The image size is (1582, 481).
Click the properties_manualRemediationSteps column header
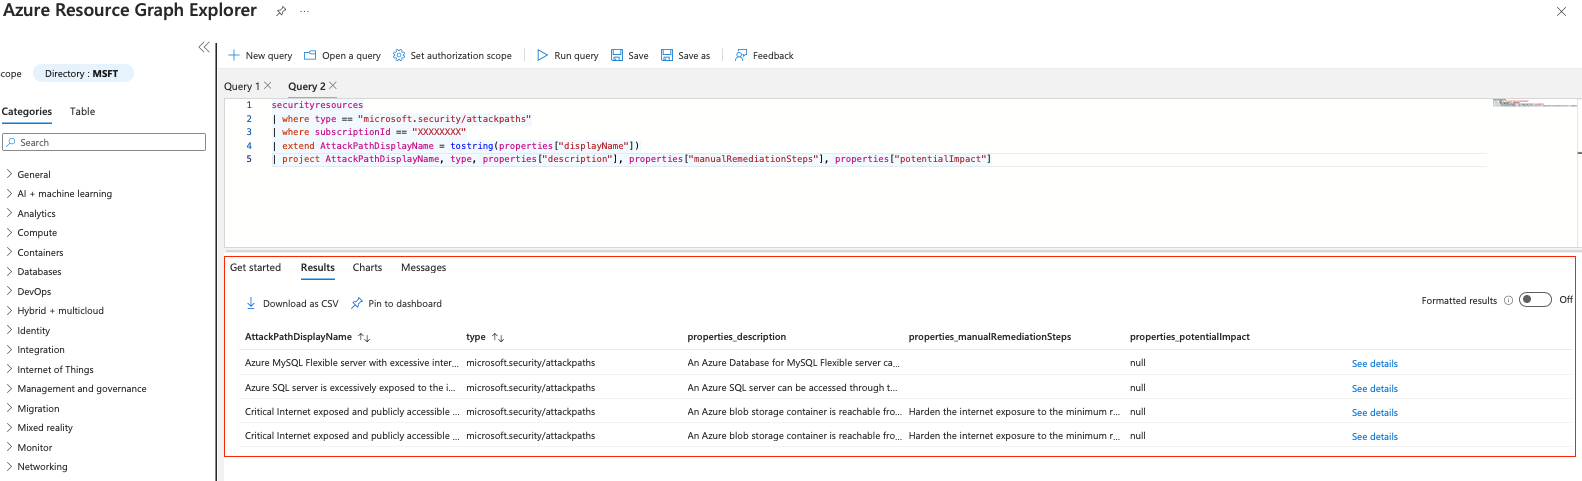click(989, 337)
